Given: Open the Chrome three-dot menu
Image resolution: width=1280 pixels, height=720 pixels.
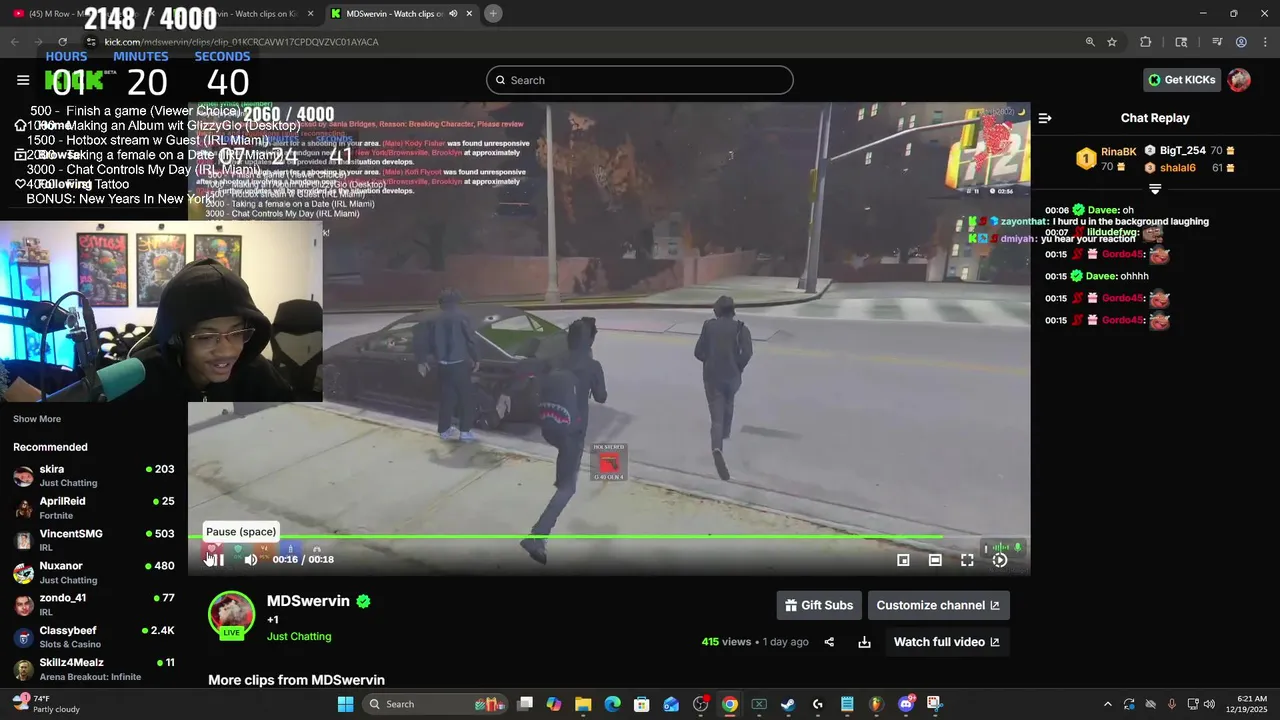Looking at the screenshot, I should click(1263, 42).
